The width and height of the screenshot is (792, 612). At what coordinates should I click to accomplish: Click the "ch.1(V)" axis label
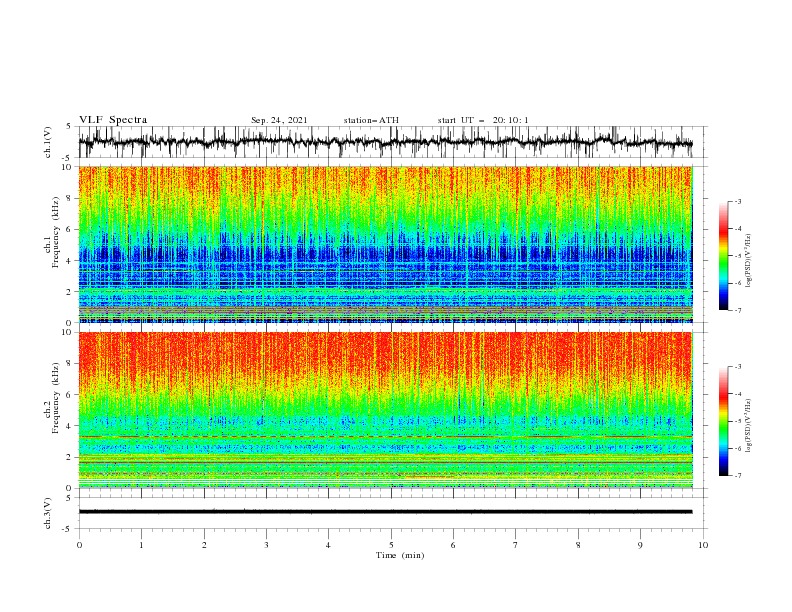coord(48,142)
